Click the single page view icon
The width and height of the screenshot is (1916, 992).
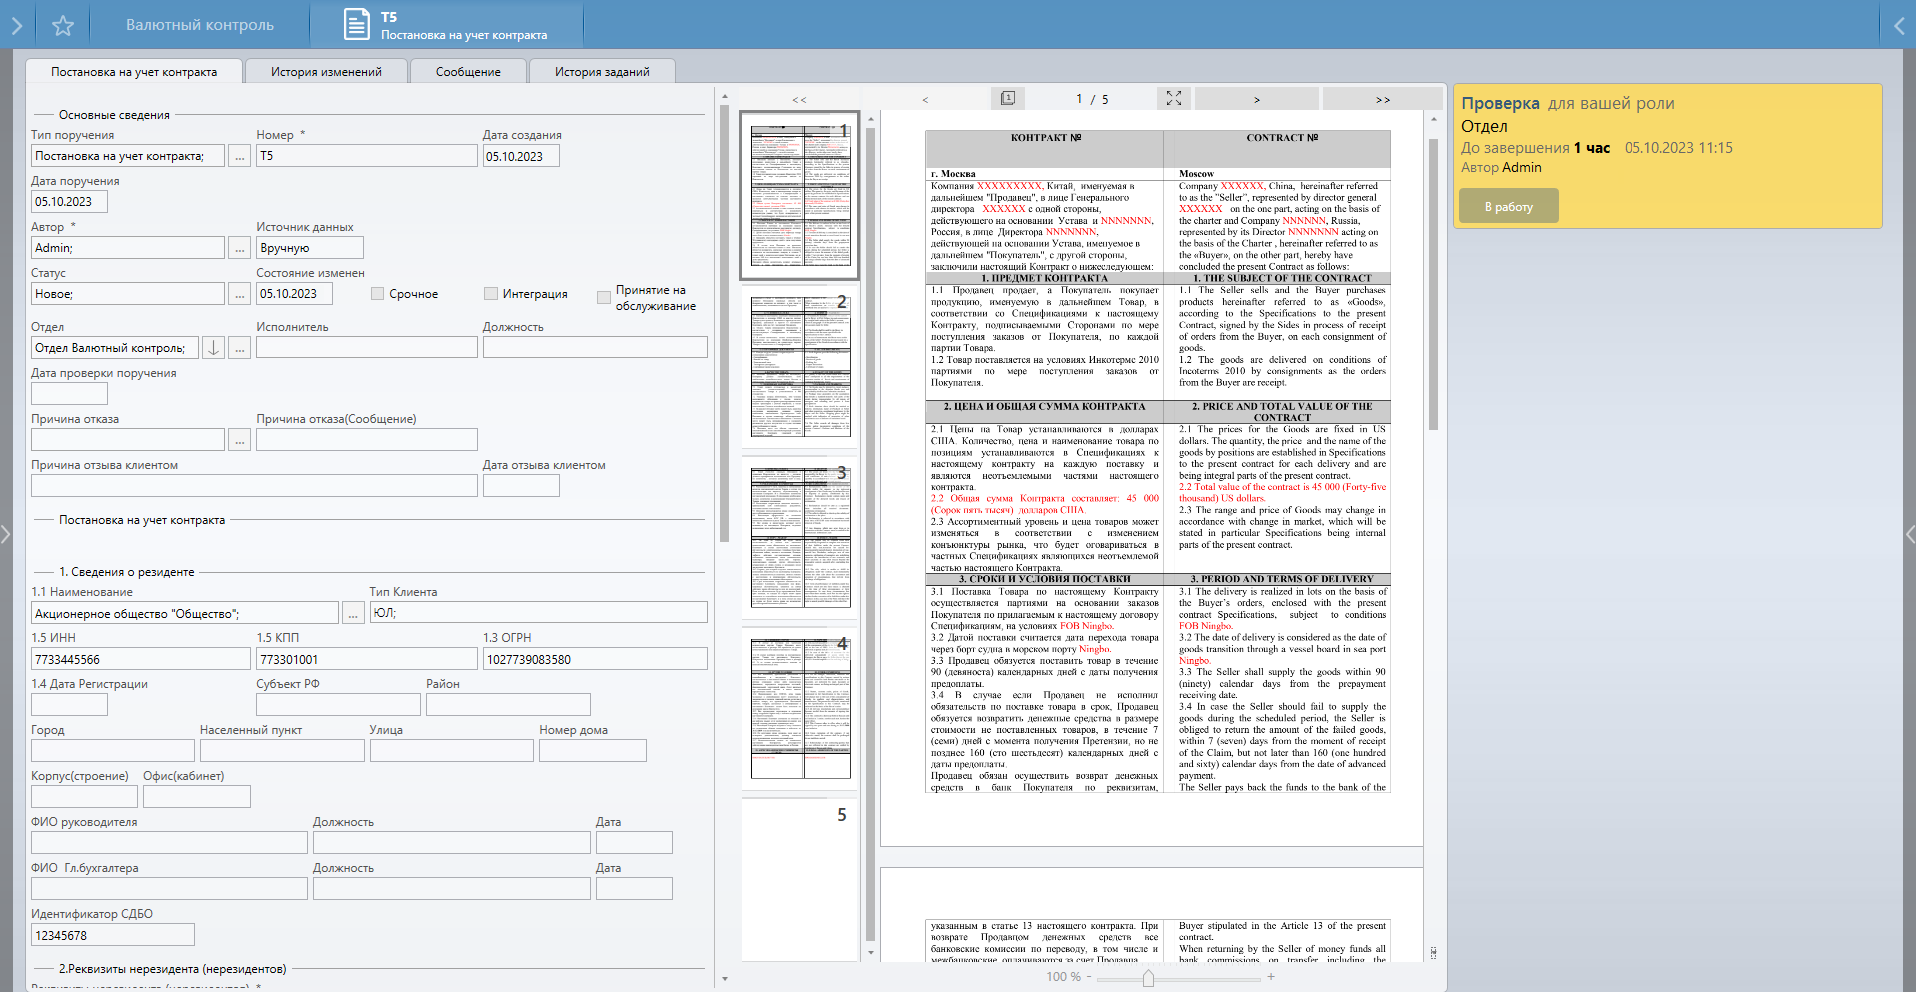click(1008, 98)
